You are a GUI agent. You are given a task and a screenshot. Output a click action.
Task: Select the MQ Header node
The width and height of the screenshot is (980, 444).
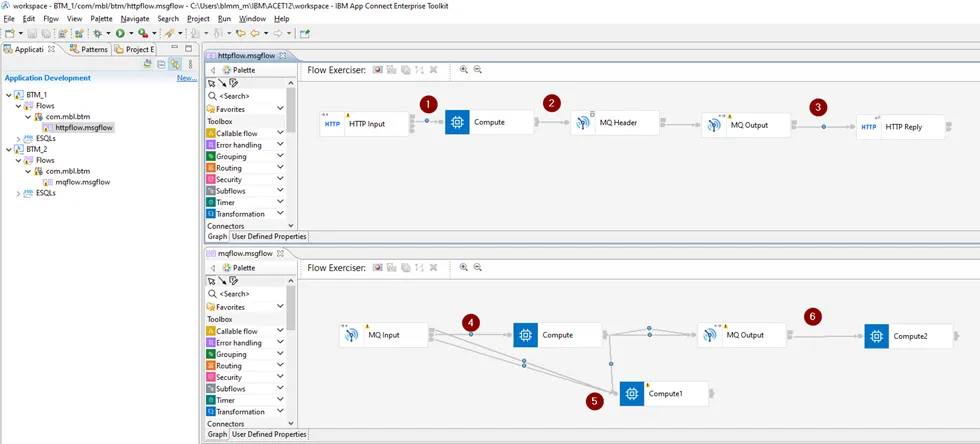[x=614, y=123]
